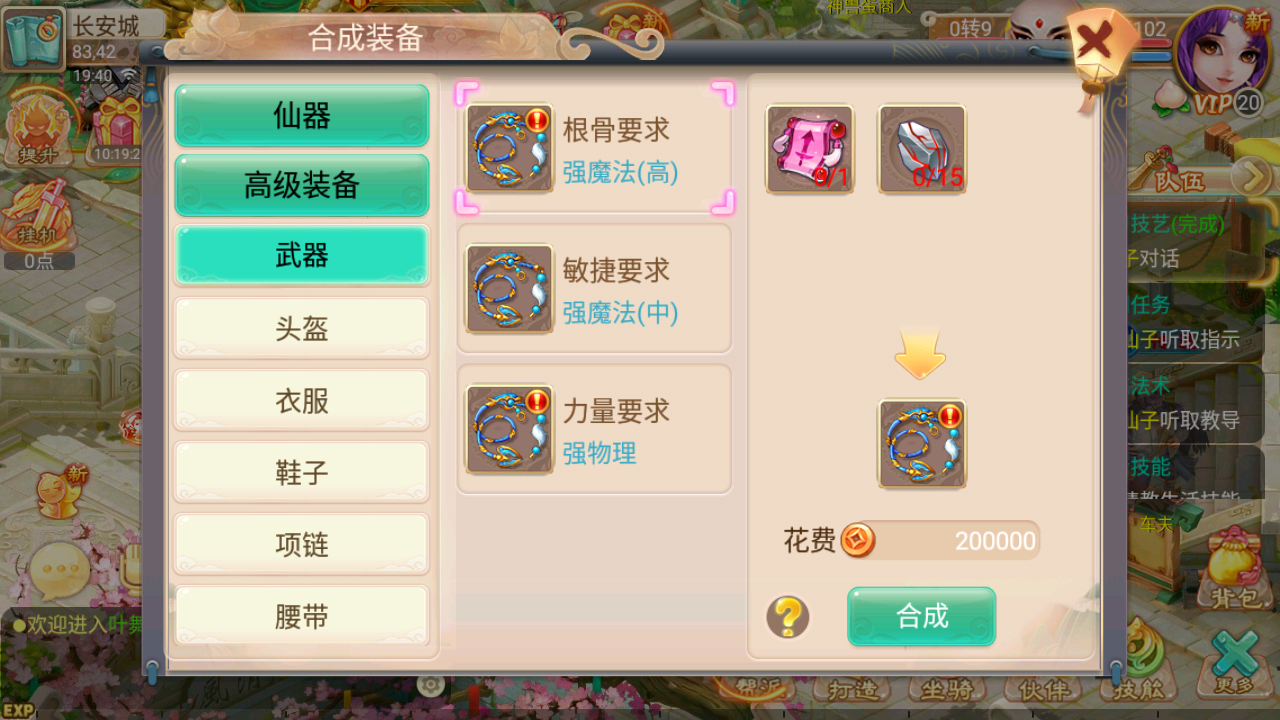Select the 武器 tab
Viewport: 1280px width, 720px height.
point(302,256)
